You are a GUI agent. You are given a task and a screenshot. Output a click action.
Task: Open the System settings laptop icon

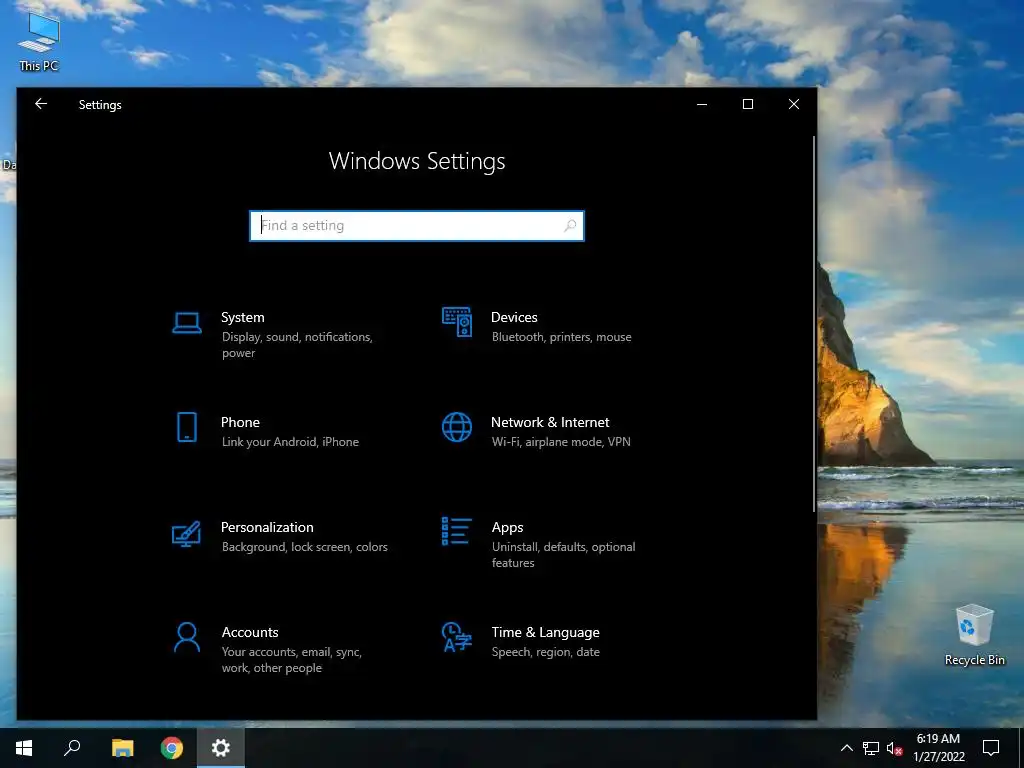(x=187, y=323)
